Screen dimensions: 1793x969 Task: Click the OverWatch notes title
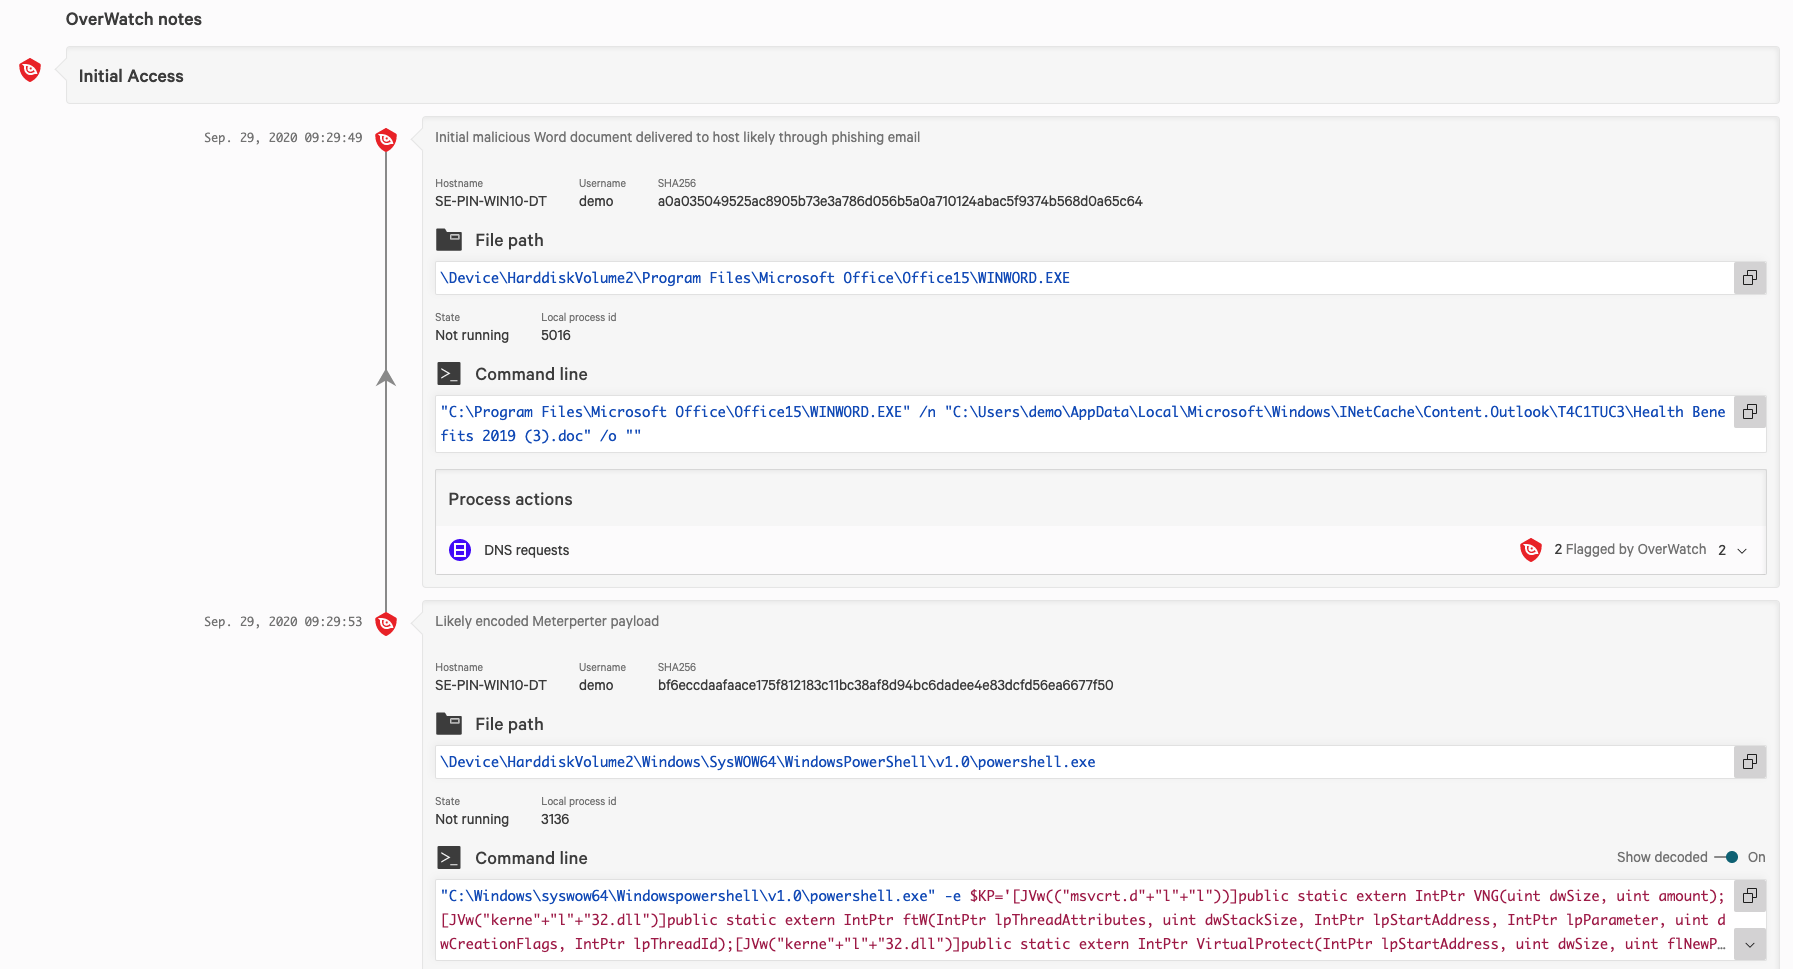click(x=134, y=19)
